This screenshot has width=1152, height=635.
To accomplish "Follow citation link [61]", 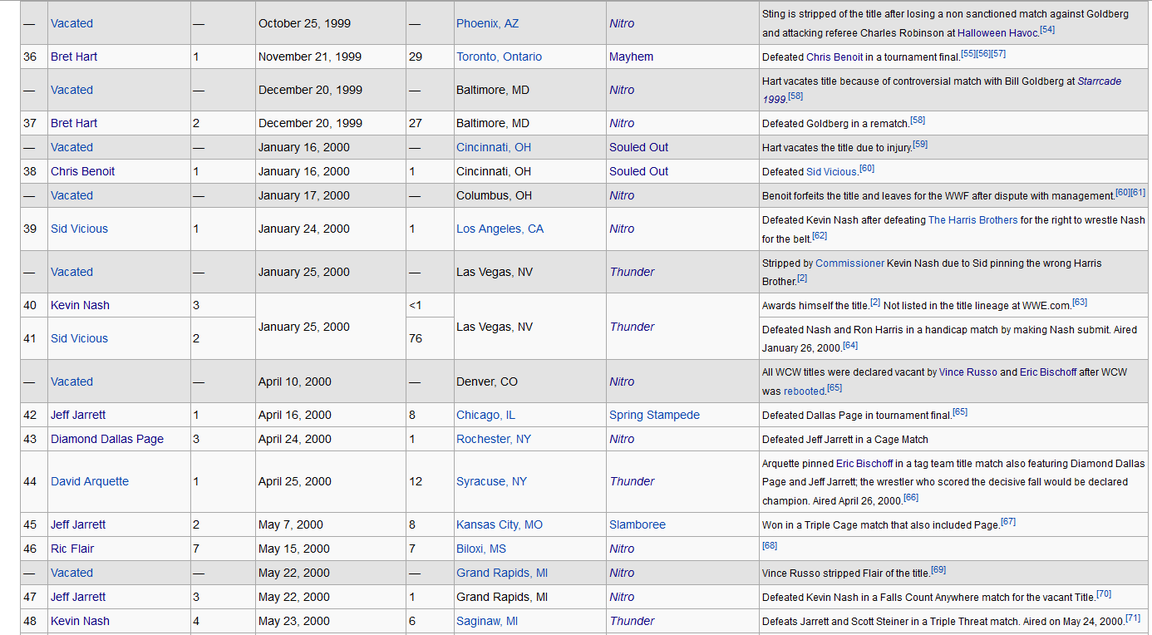I will [x=1138, y=193].
